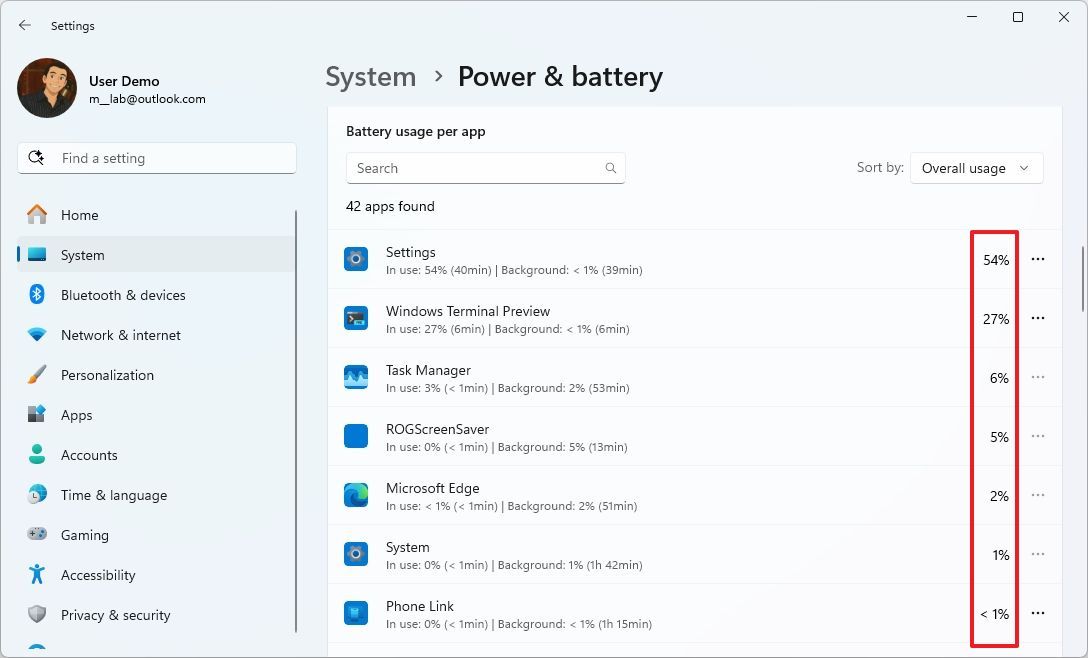Select the Home icon in the sidebar
This screenshot has width=1088, height=658.
(40, 215)
